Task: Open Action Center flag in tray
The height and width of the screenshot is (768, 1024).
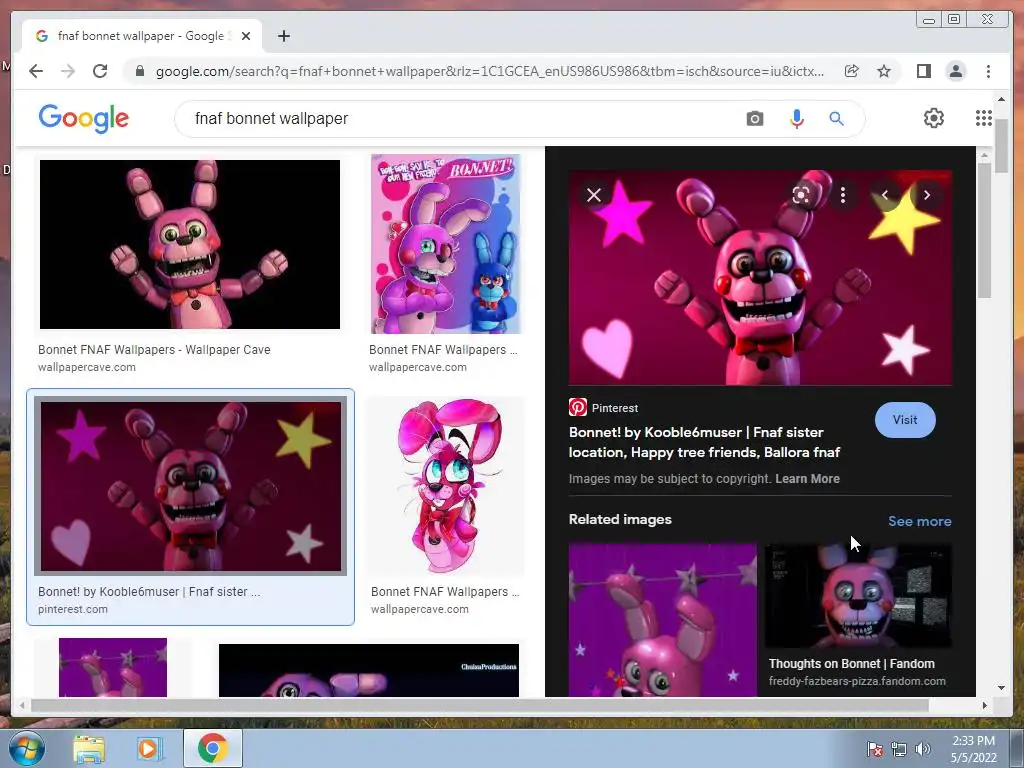Action: pos(874,749)
